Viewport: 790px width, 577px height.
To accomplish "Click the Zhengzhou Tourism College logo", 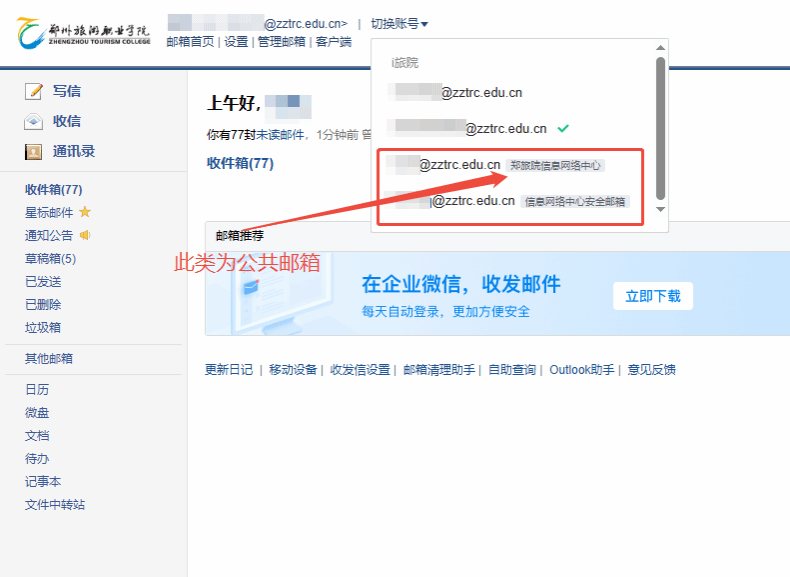I will (83, 30).
